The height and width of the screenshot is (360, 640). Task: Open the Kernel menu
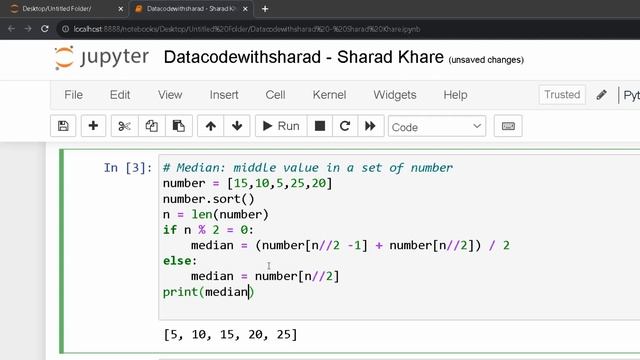[329, 95]
